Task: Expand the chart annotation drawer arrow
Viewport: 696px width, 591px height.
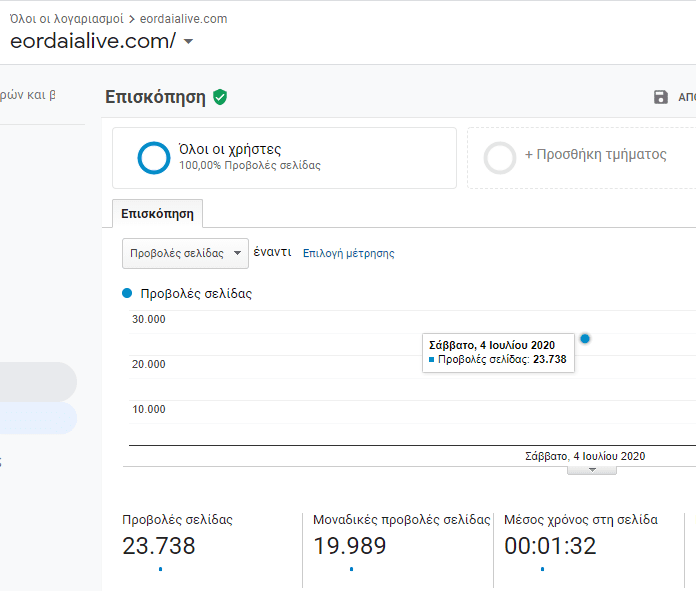Action: (x=592, y=470)
